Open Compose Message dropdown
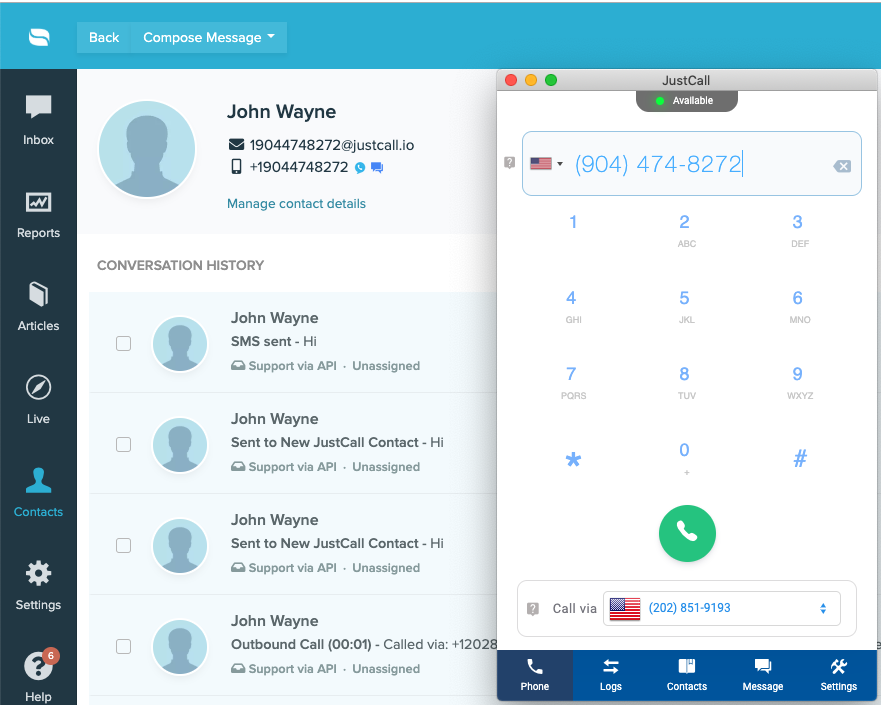Screen dimensions: 881x705 [208, 38]
